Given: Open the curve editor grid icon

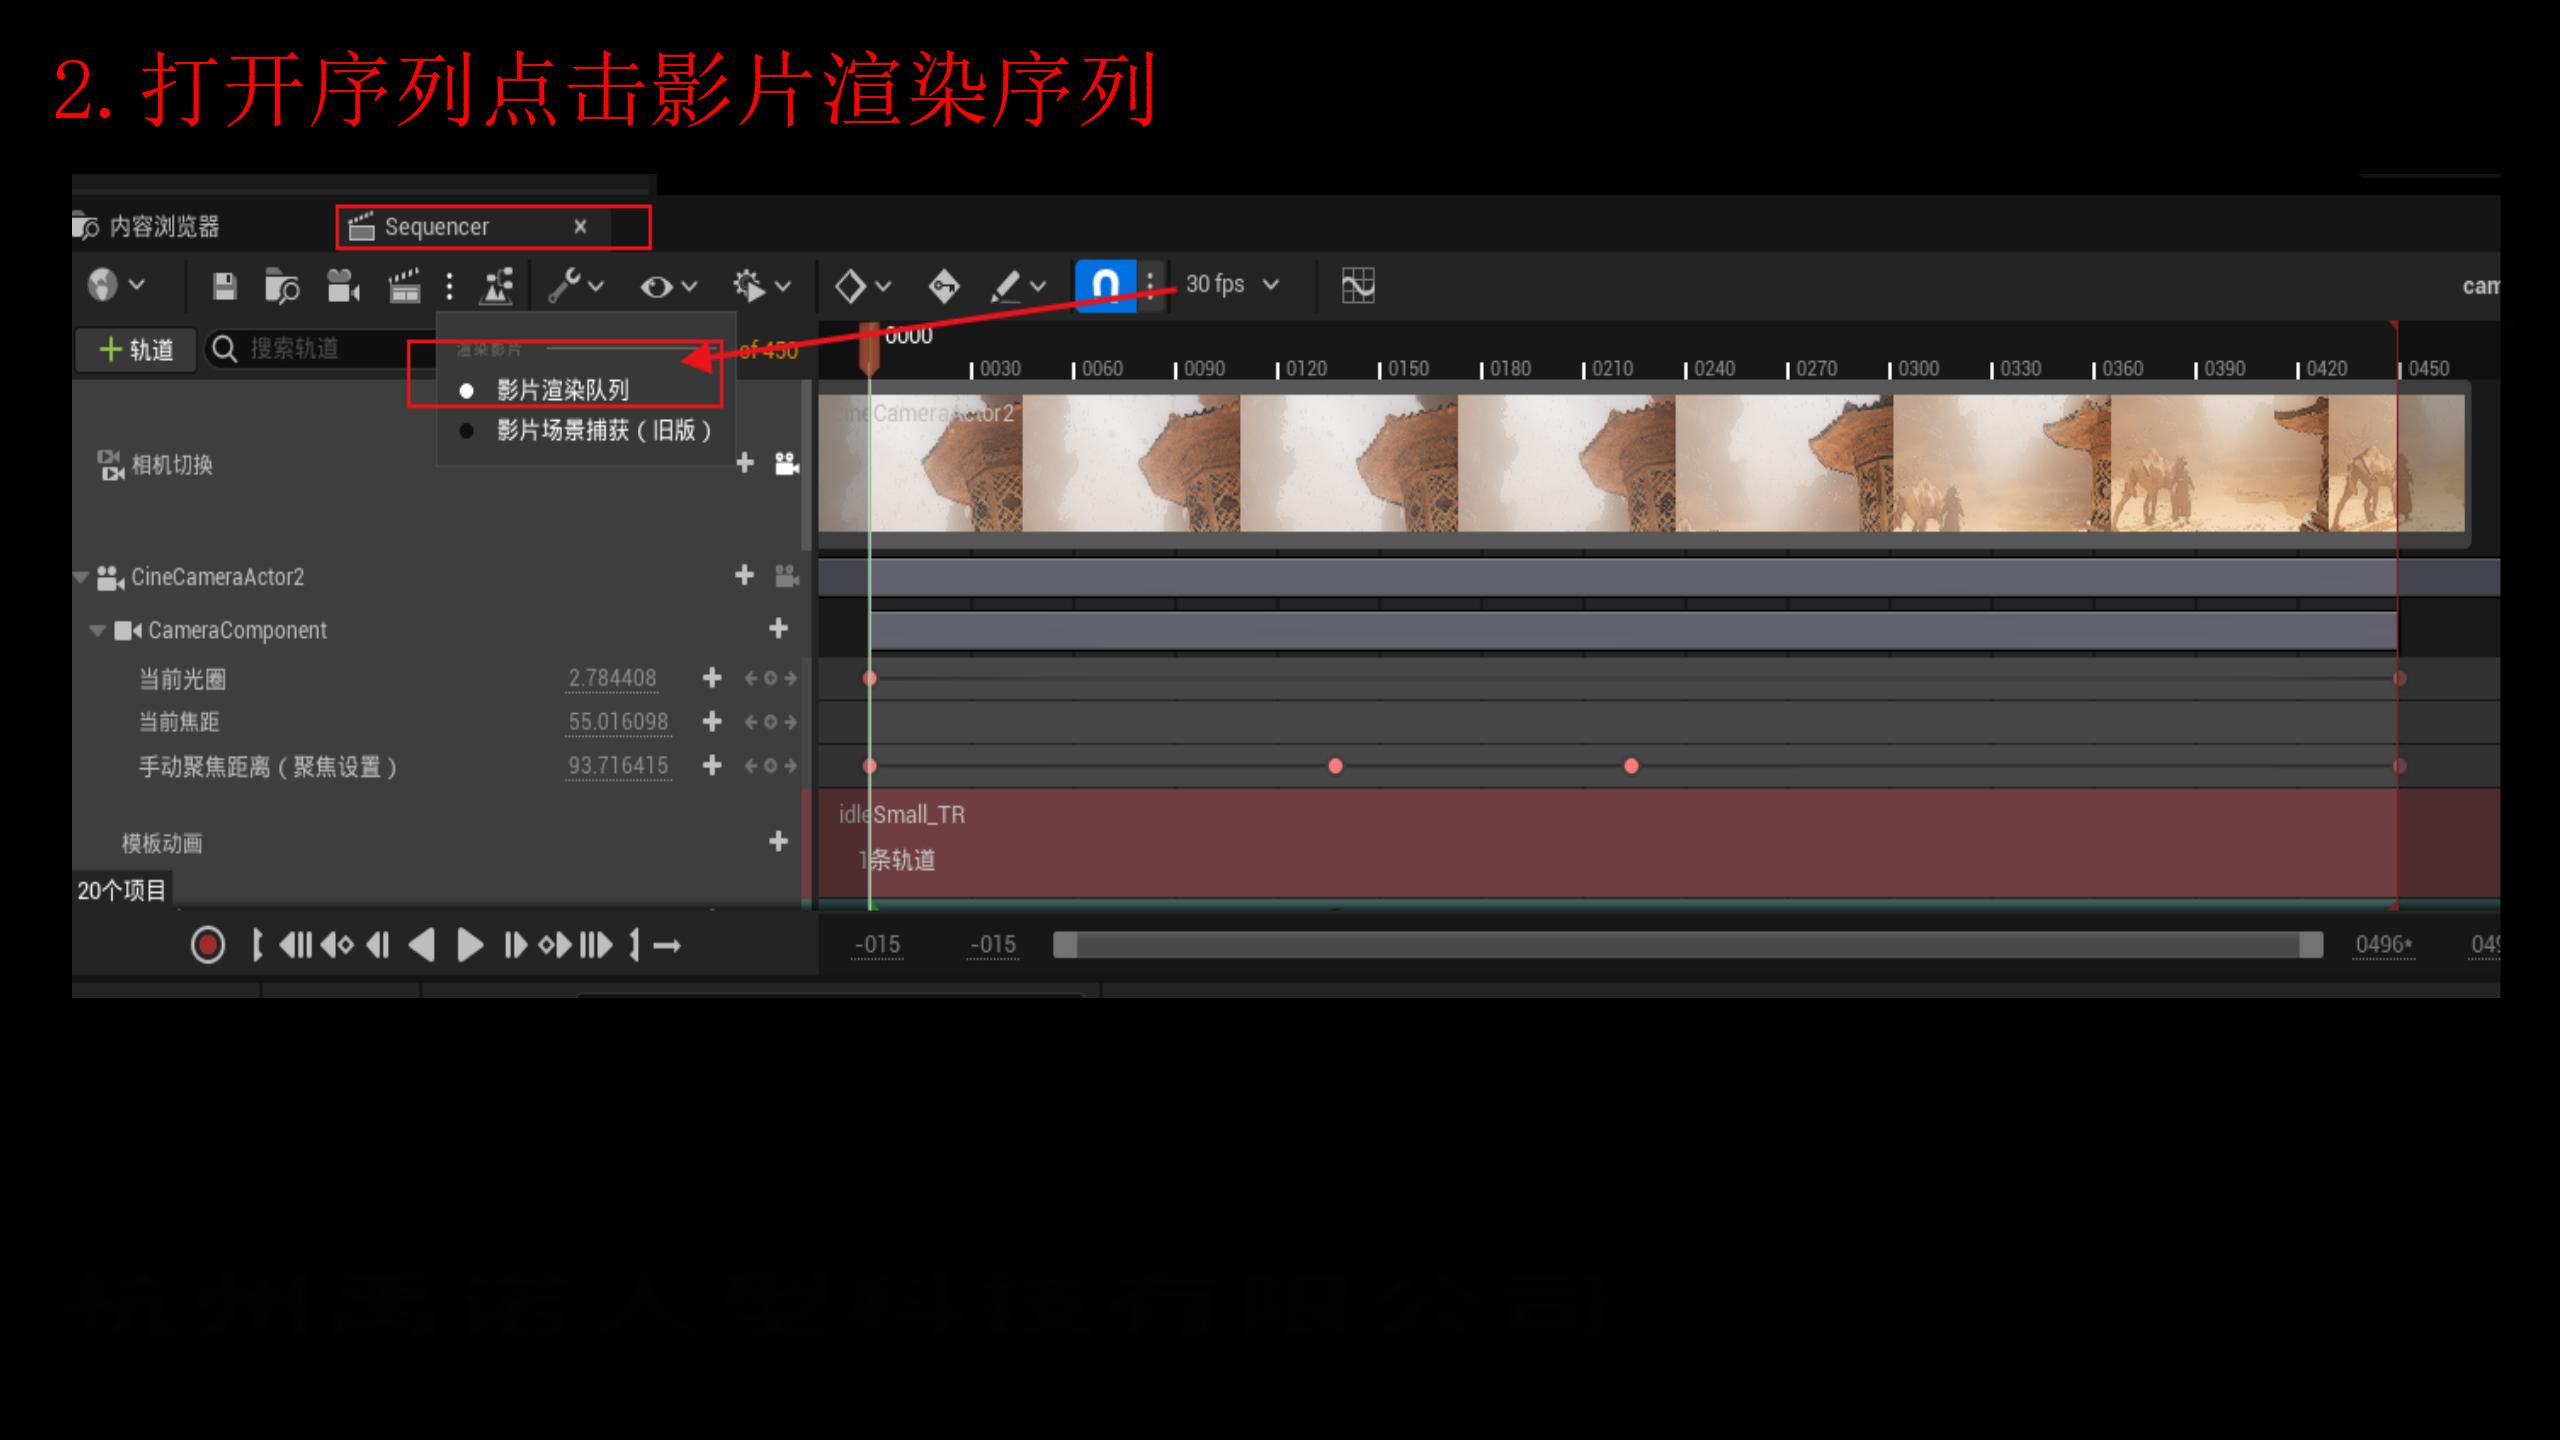Looking at the screenshot, I should click(x=1358, y=286).
